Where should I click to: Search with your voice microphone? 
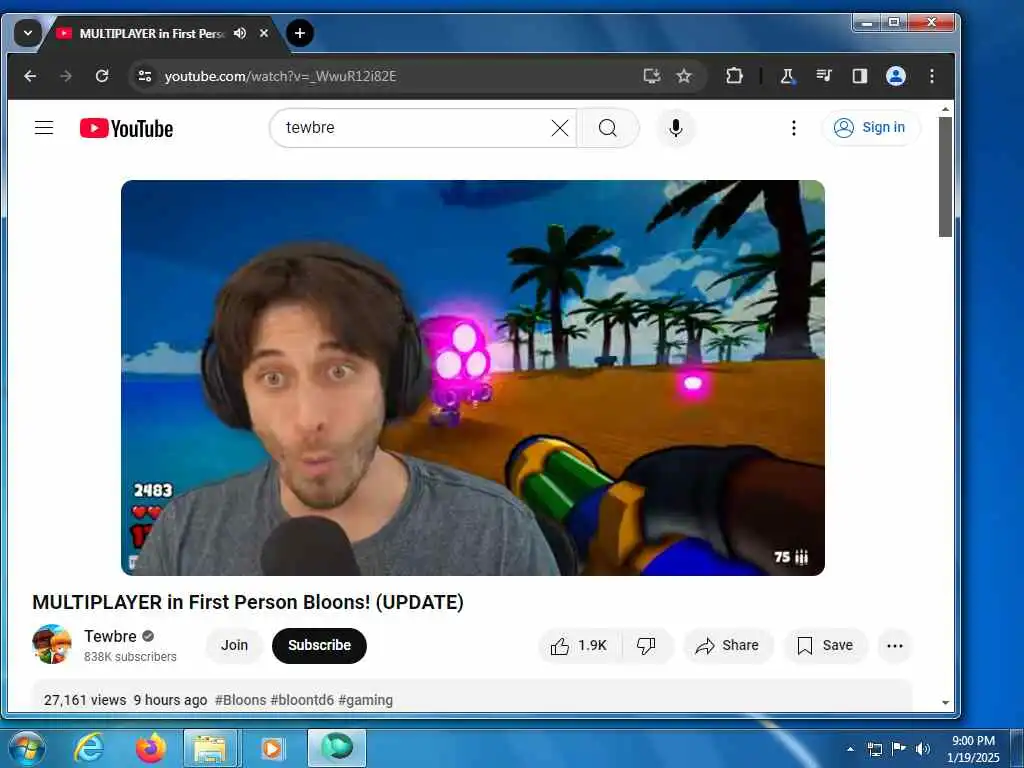(x=676, y=127)
